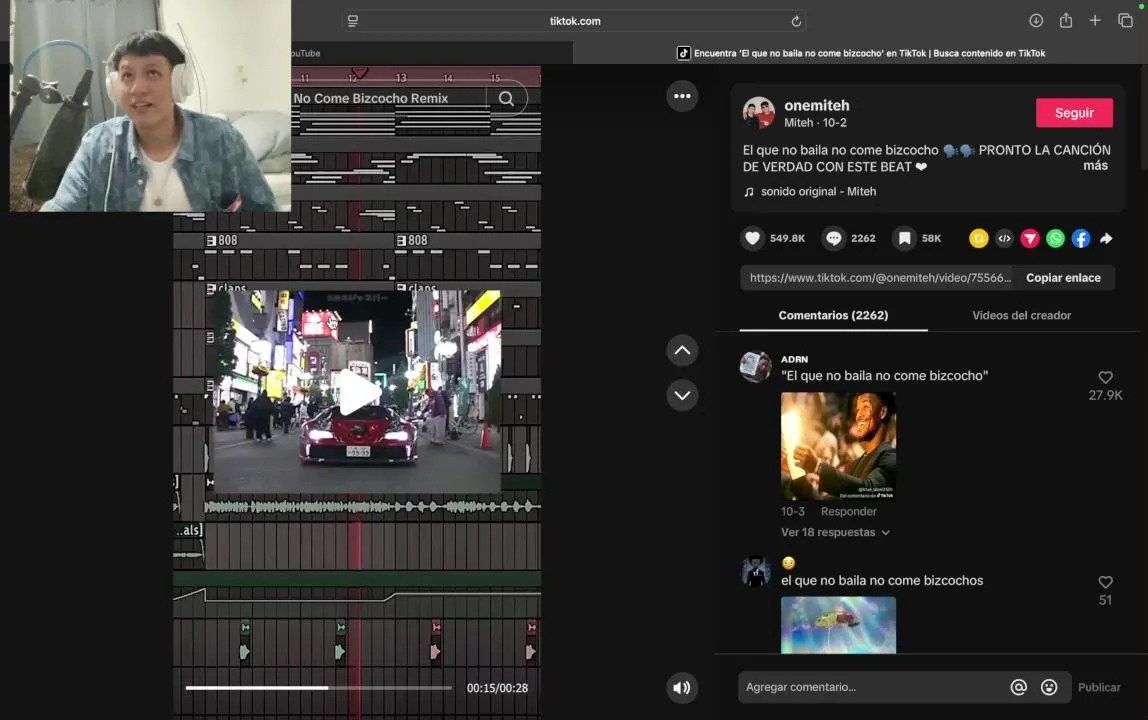Send to friends with the red arrow icon
1148x720 pixels.
[x=1030, y=238]
